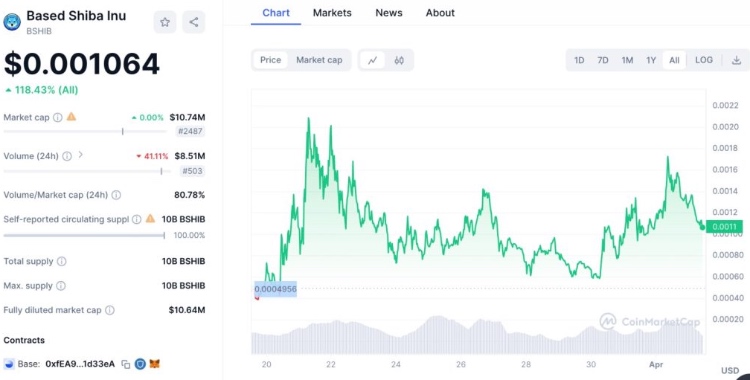The height and width of the screenshot is (380, 750).
Task: Toggle chart view to Market cap
Action: [x=319, y=60]
